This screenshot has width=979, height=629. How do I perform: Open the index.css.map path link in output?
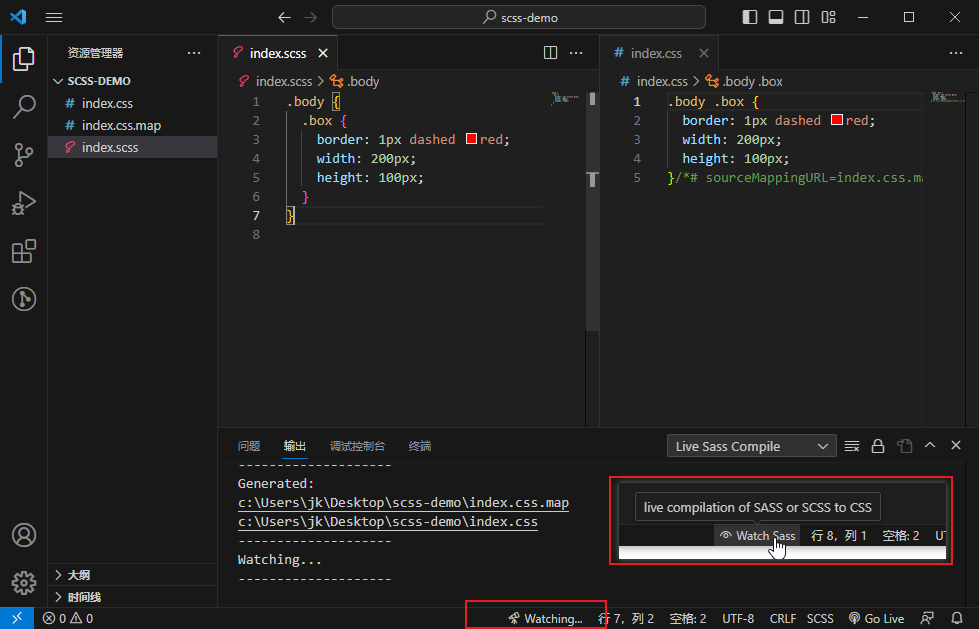tap(403, 503)
